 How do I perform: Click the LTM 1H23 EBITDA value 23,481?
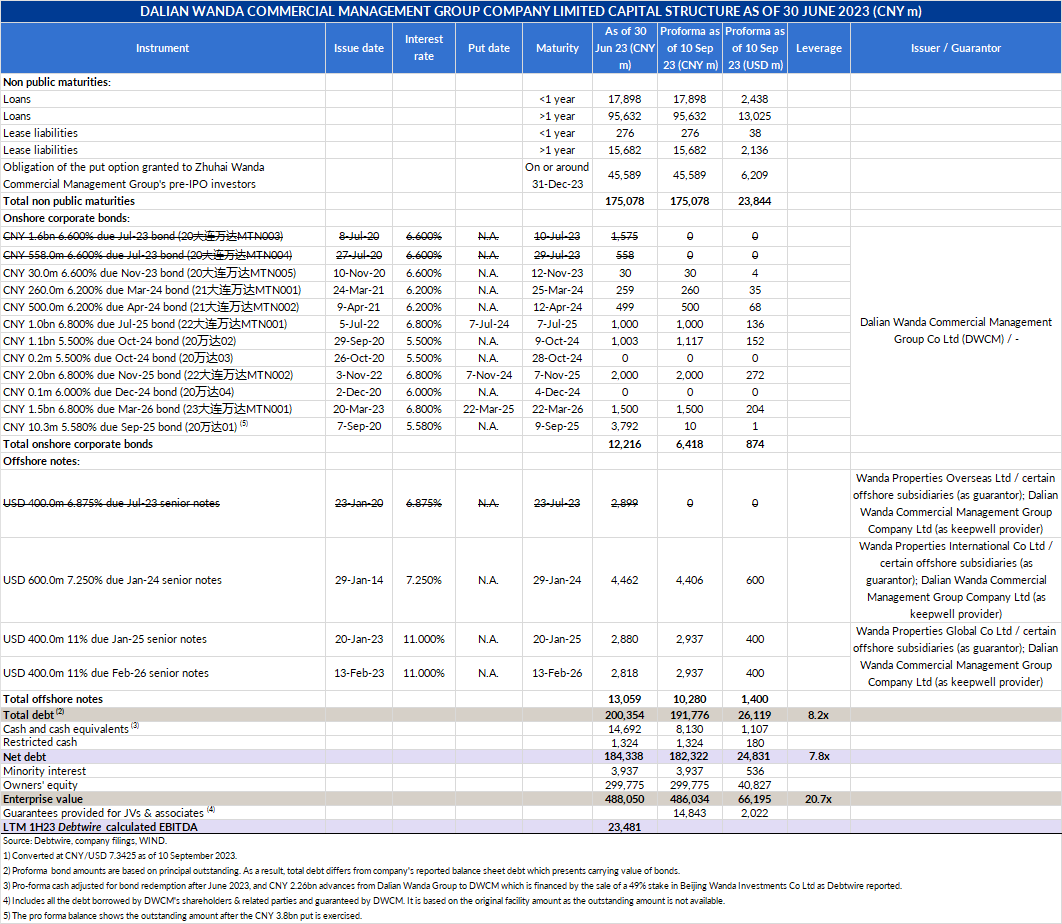(x=625, y=827)
